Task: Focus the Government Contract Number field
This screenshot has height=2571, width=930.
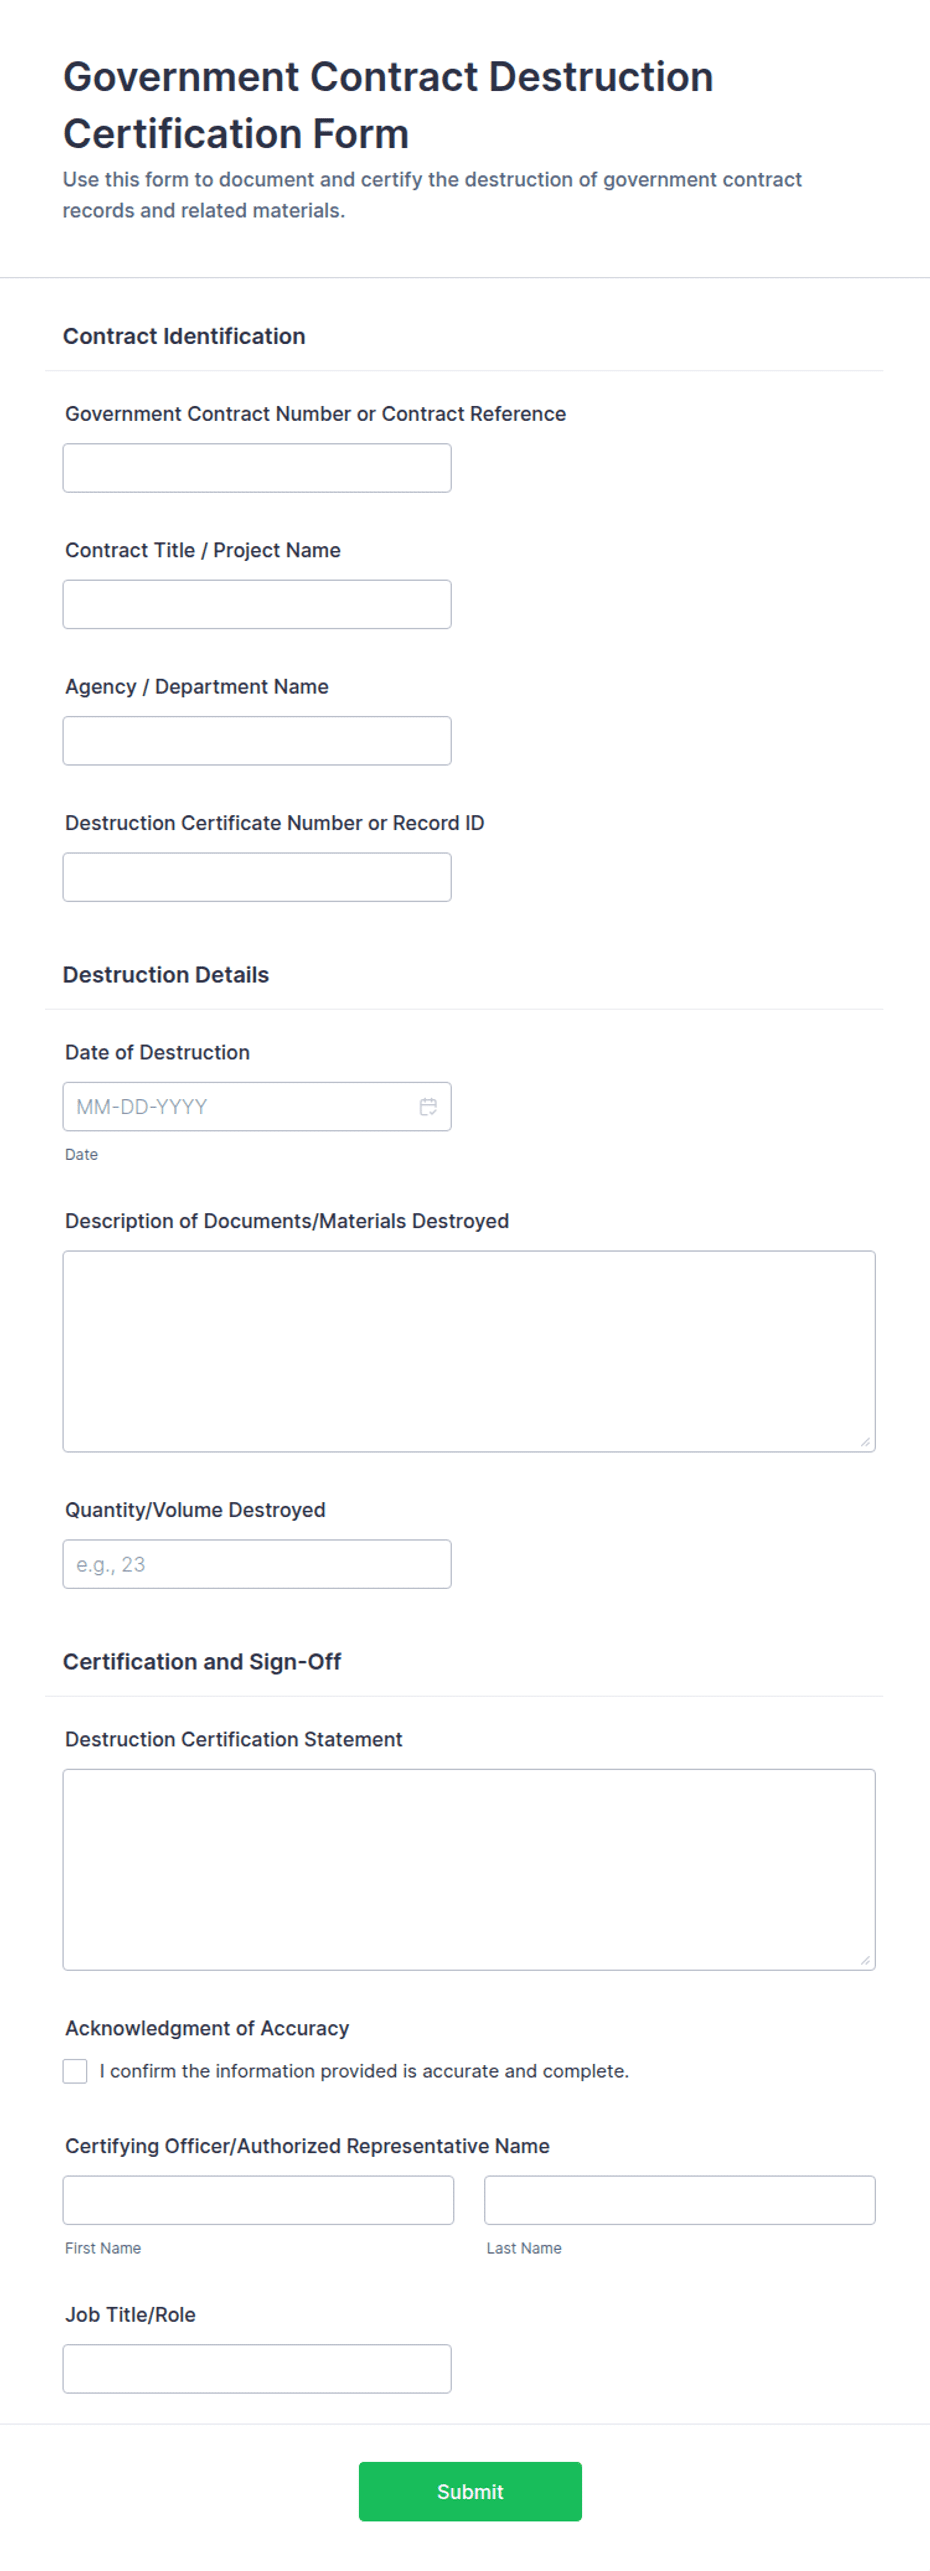Action: 257,468
